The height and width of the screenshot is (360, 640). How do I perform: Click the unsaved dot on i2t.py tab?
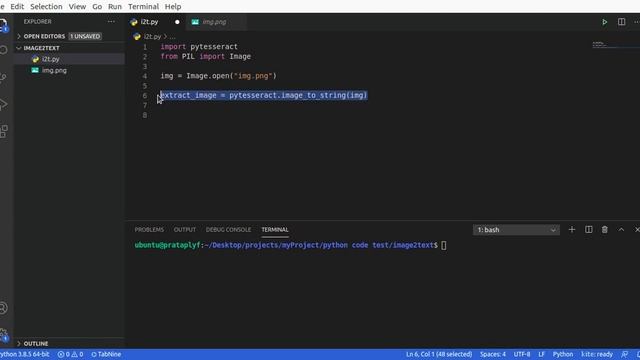click(x=177, y=22)
